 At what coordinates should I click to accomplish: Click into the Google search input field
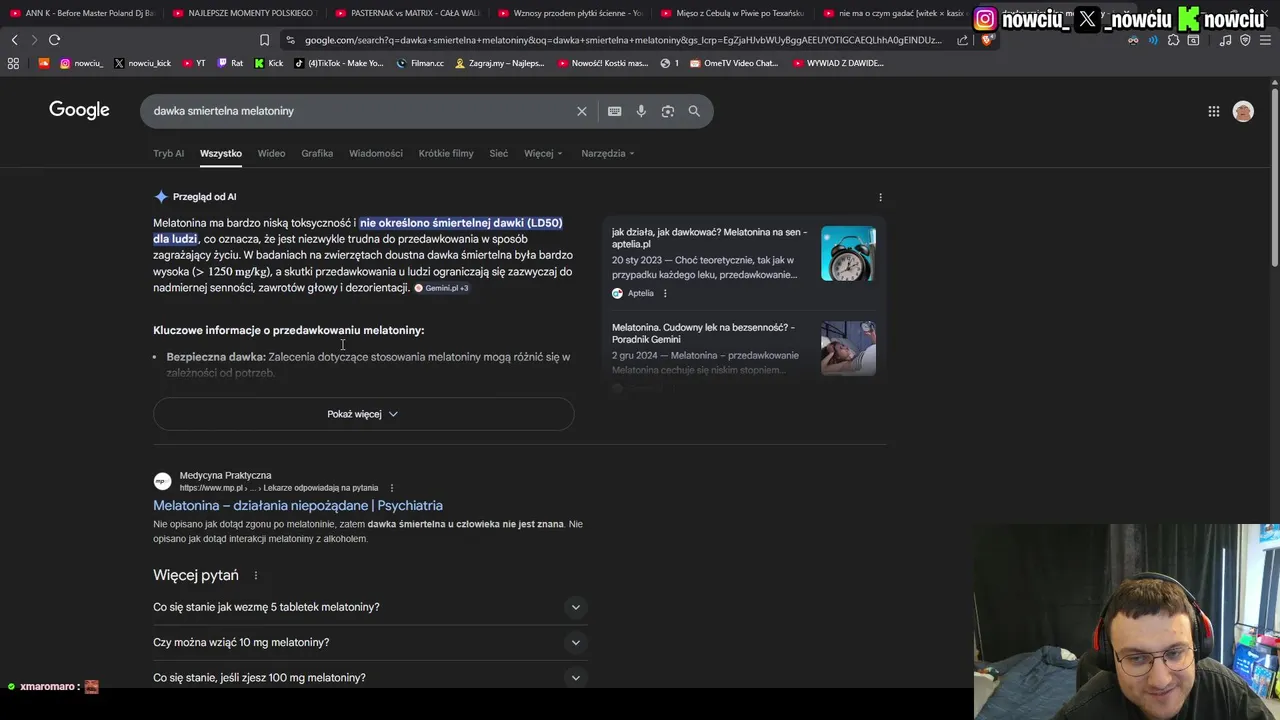360,111
